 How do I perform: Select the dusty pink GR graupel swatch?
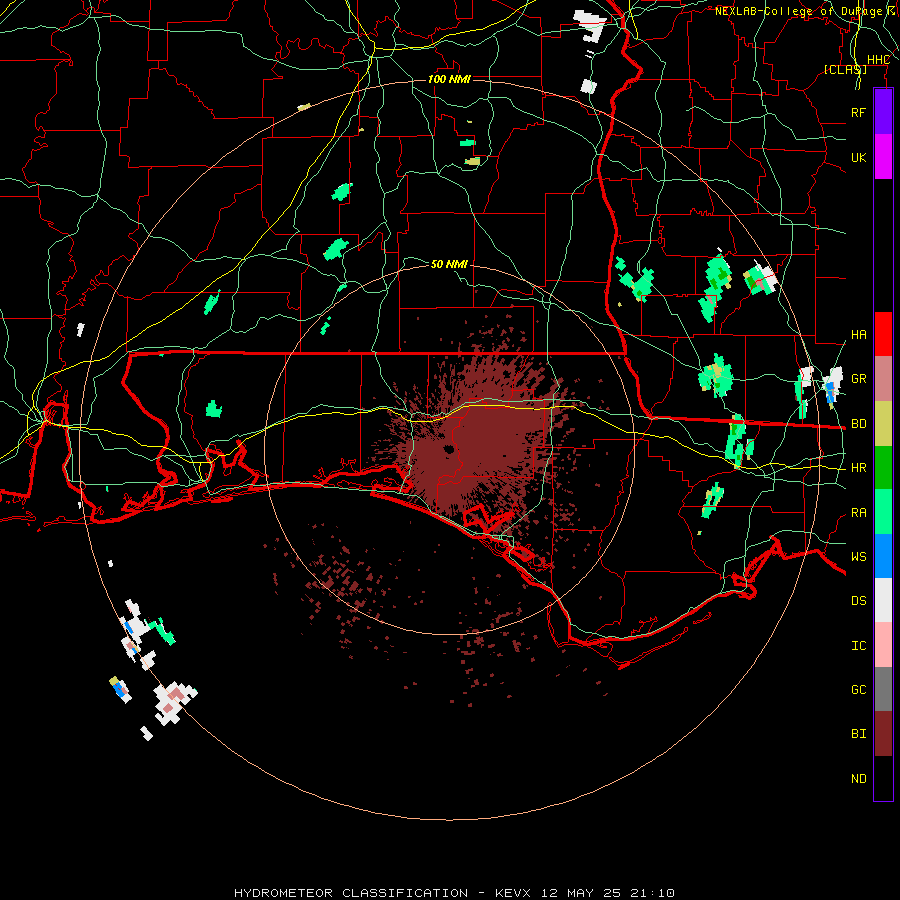coord(883,378)
